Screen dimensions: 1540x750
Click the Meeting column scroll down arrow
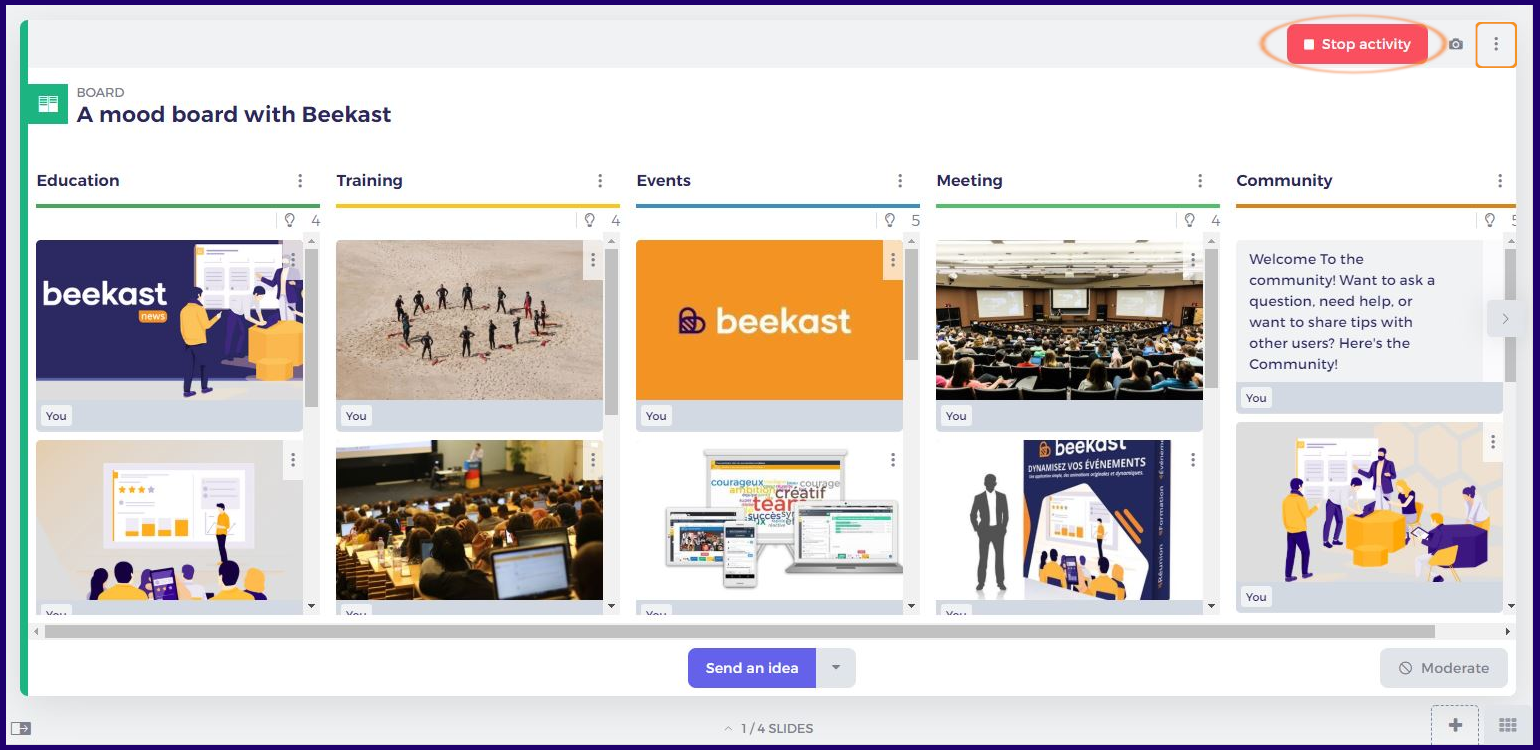click(x=1211, y=606)
